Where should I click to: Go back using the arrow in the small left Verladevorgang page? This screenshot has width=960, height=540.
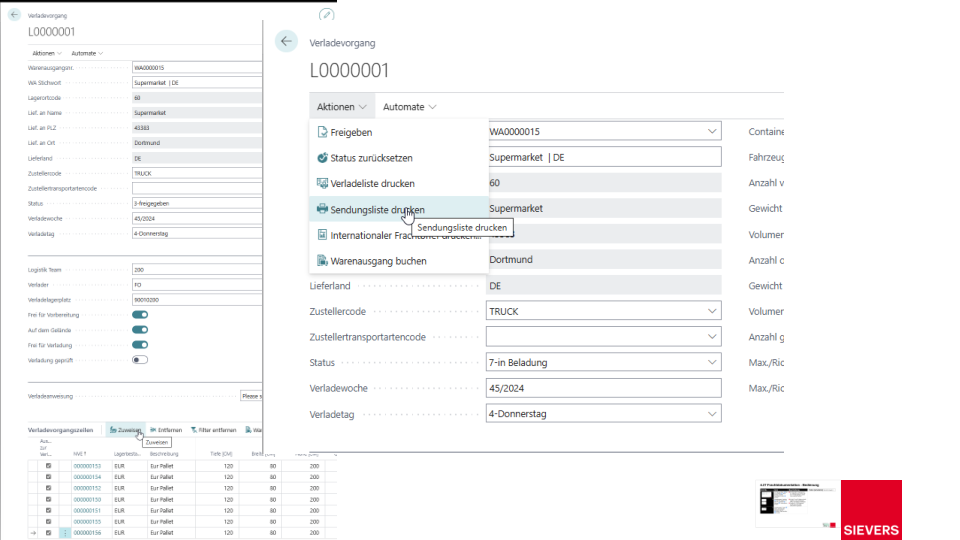[x=14, y=15]
